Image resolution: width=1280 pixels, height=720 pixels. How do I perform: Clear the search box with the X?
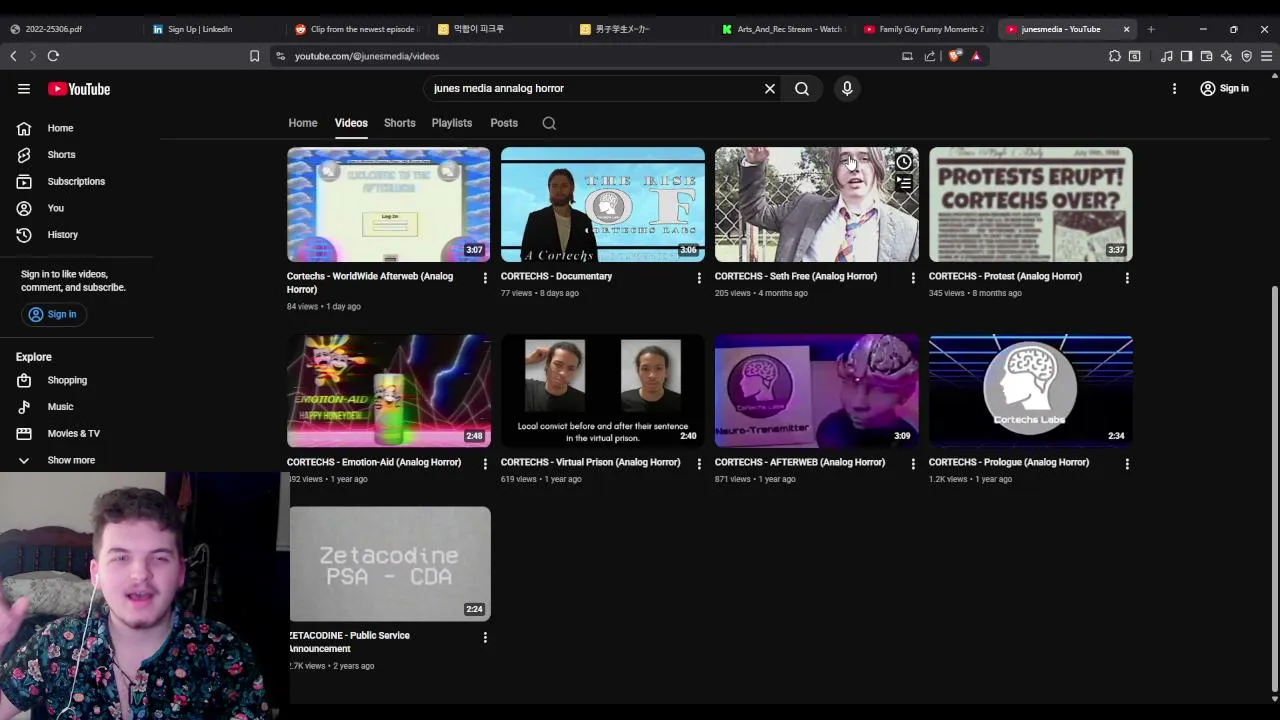770,89
